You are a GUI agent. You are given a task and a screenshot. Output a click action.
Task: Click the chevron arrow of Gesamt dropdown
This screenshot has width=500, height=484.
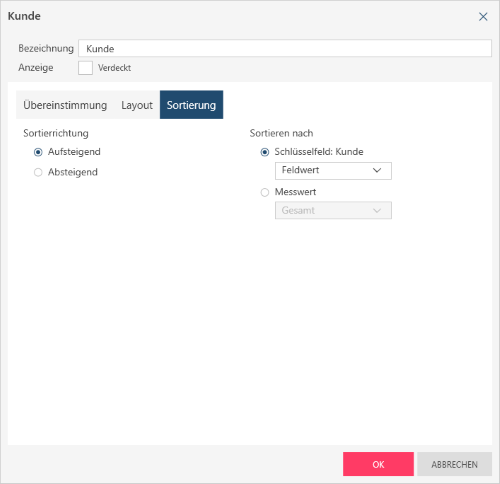click(x=377, y=211)
